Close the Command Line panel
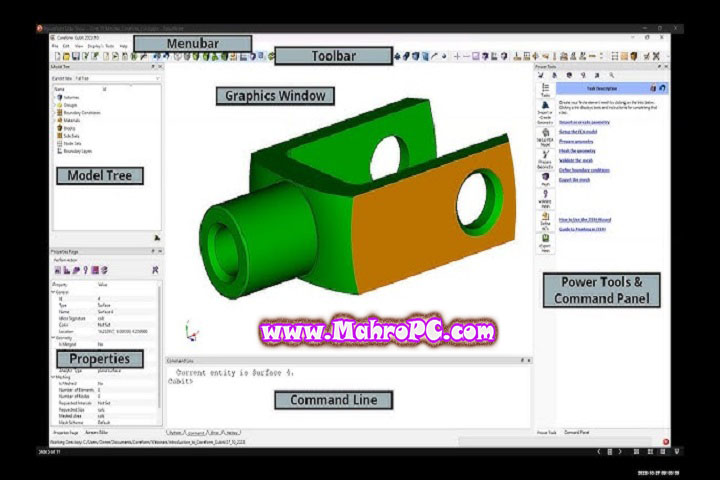This screenshot has height=480, width=720. point(529,361)
